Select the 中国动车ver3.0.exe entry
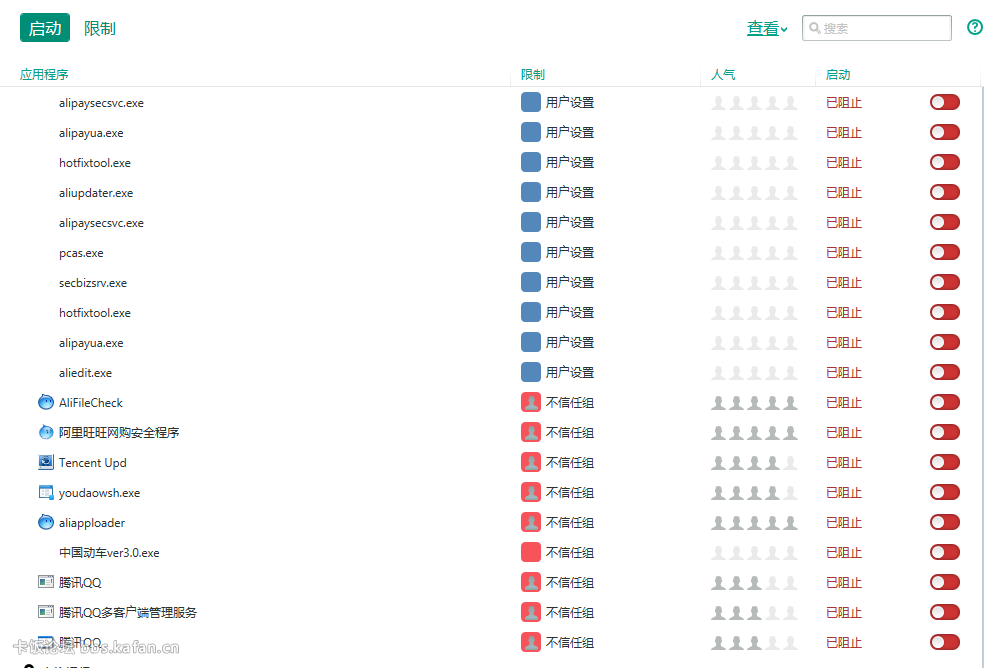 (109, 553)
